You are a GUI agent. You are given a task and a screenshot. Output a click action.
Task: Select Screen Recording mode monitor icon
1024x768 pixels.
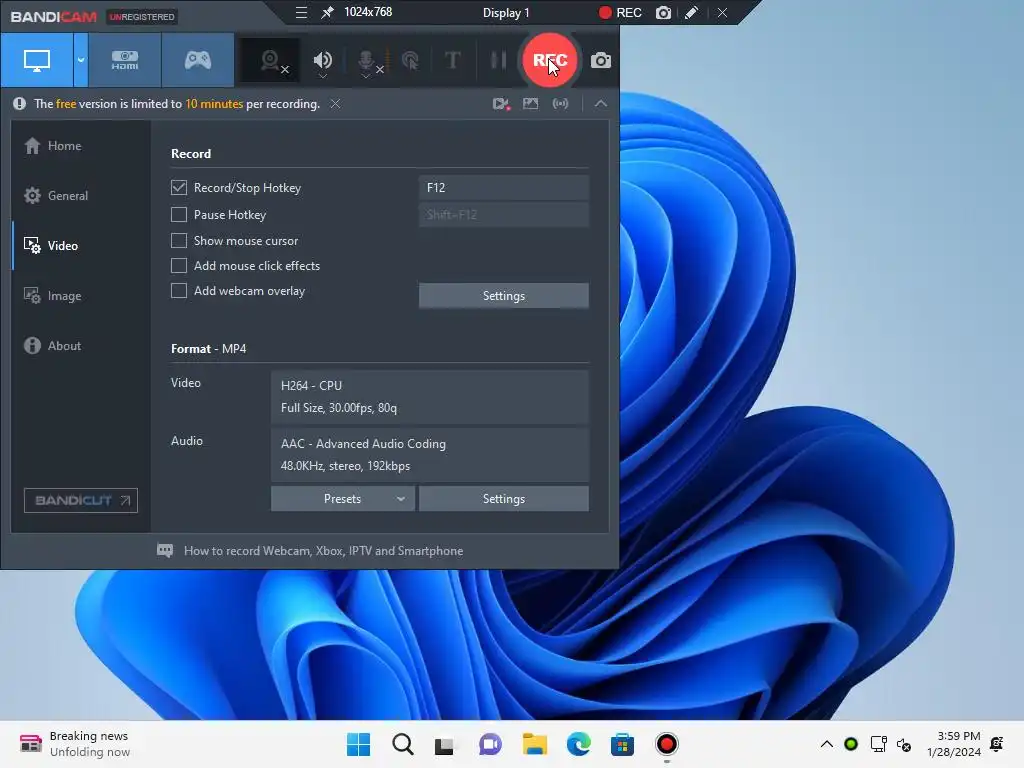click(x=37, y=60)
